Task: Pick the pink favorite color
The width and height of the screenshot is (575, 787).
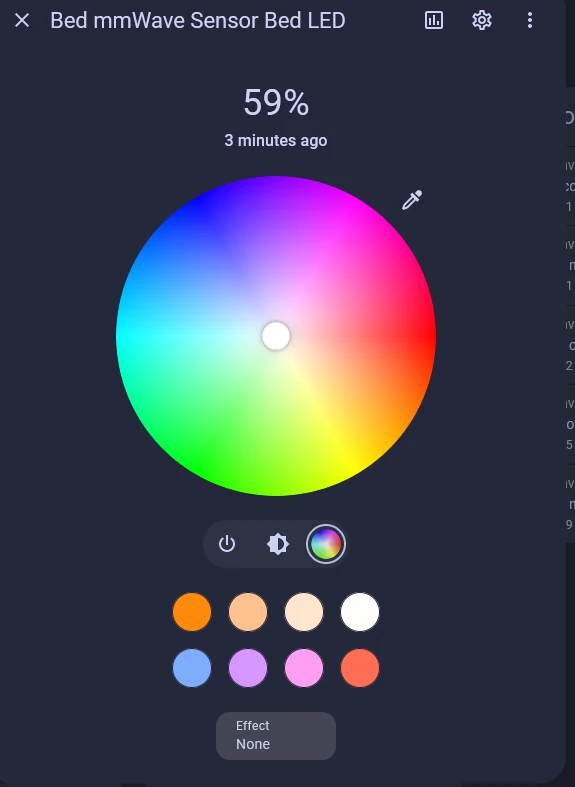Action: pyautogui.click(x=304, y=668)
